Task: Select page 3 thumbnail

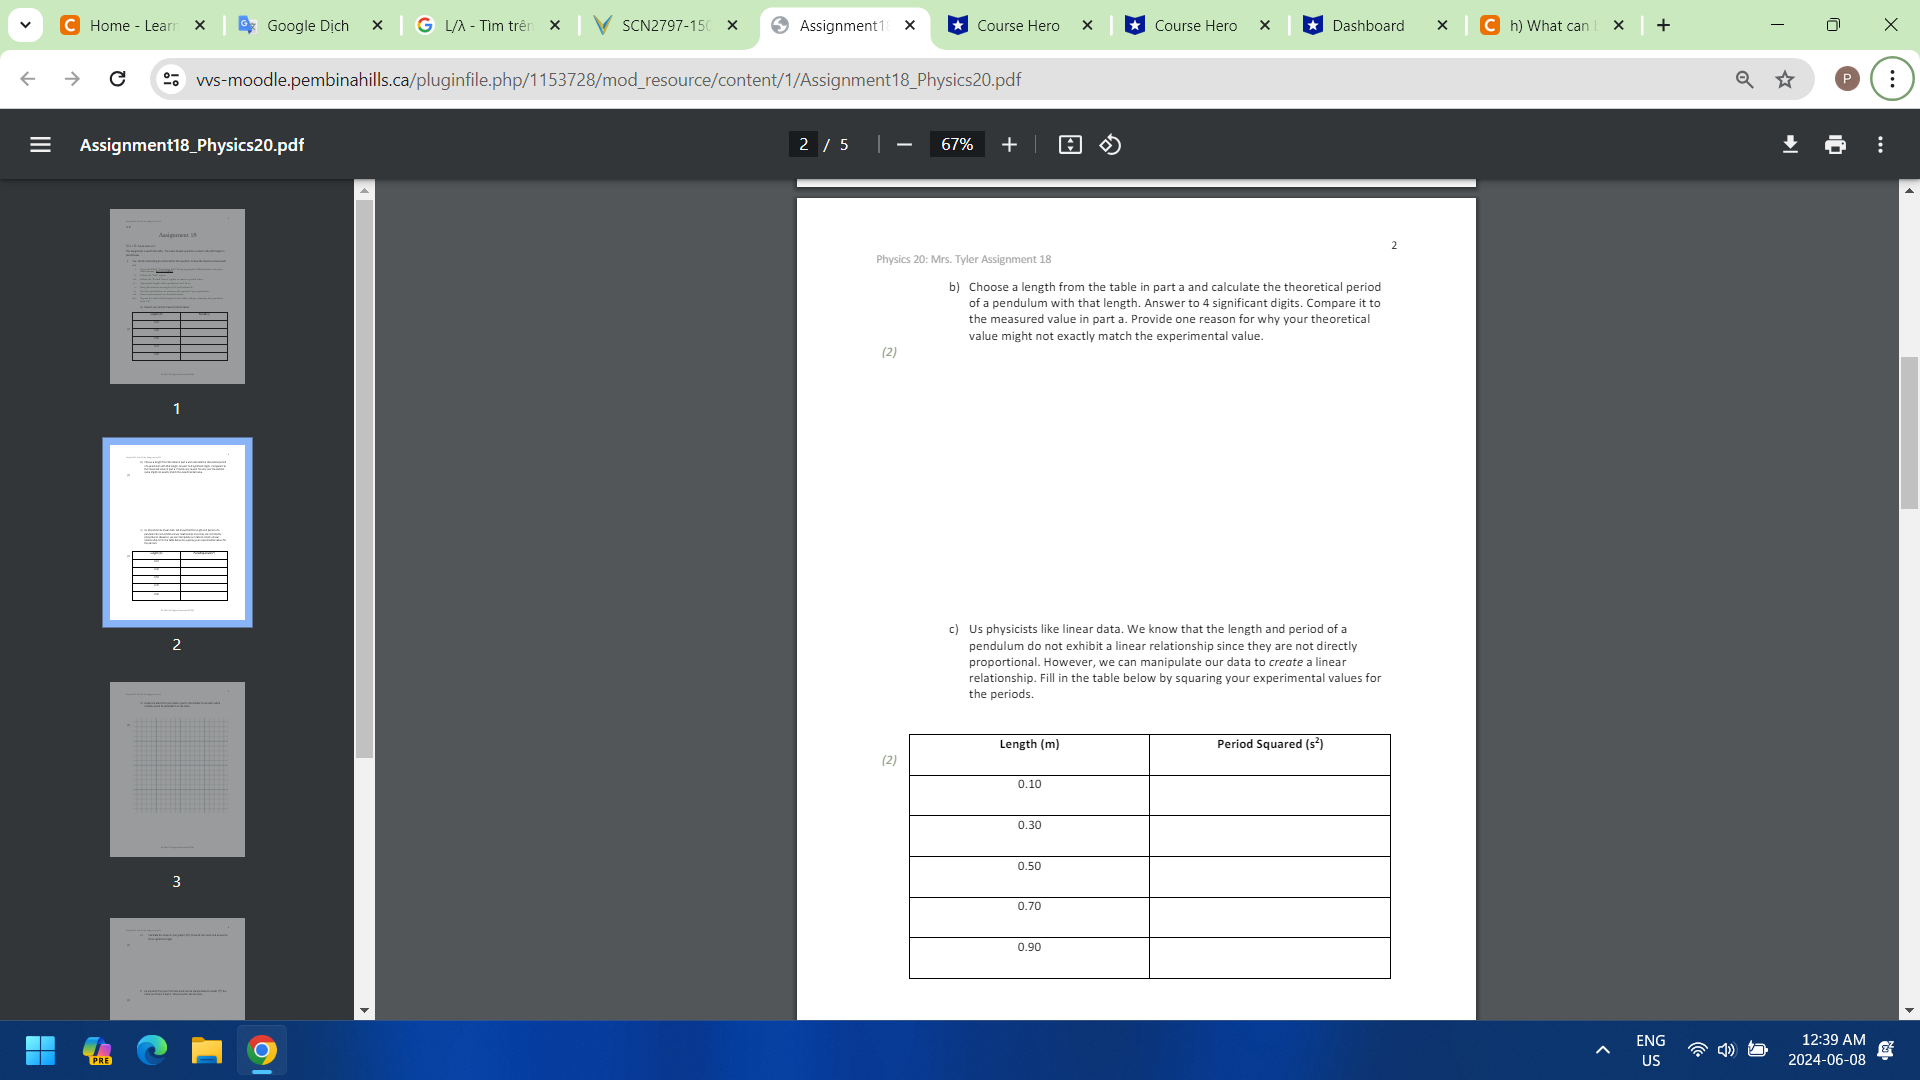Action: (x=177, y=769)
